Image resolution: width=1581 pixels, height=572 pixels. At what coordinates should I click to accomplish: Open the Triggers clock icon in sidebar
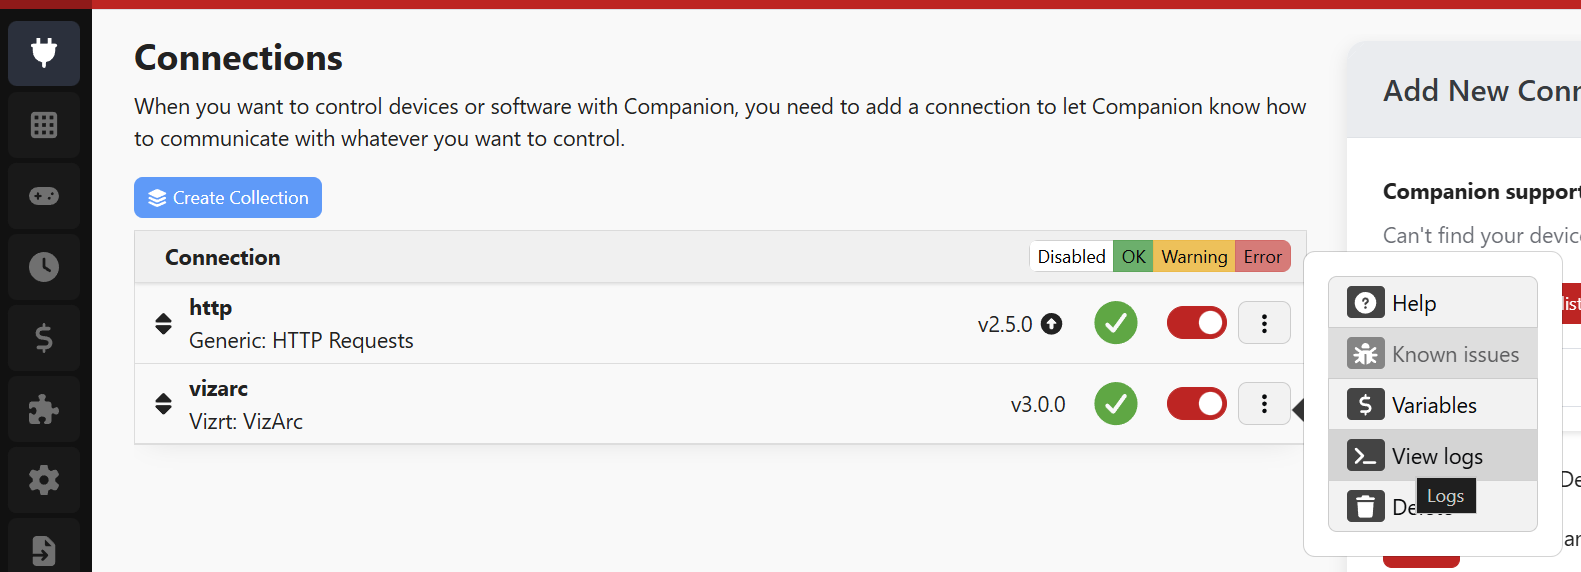pos(44,267)
